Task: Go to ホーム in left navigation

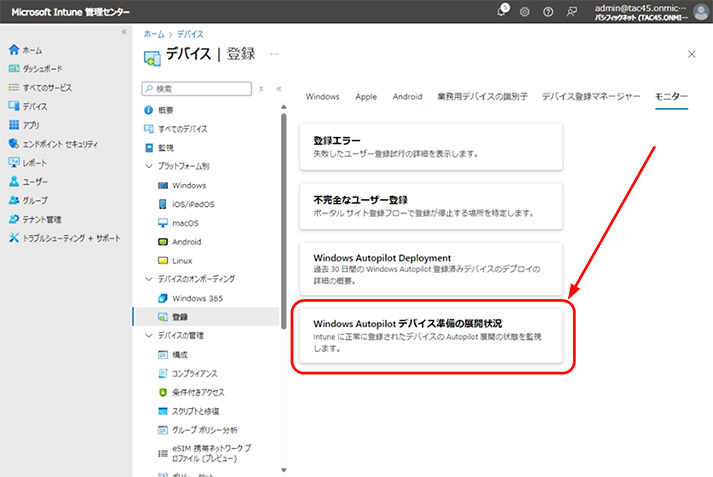Action: point(25,50)
